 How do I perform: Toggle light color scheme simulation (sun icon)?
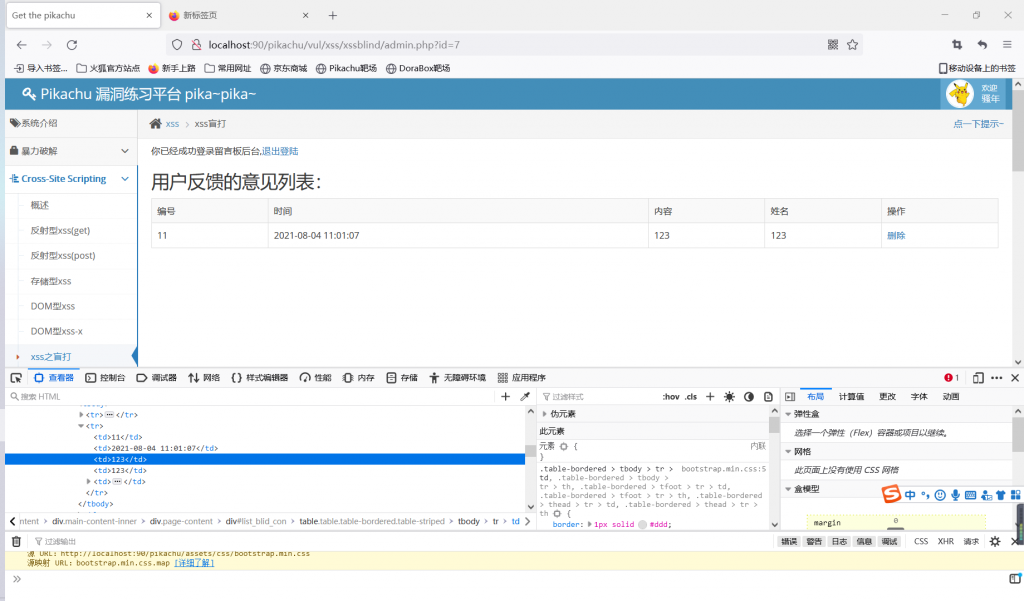click(729, 397)
